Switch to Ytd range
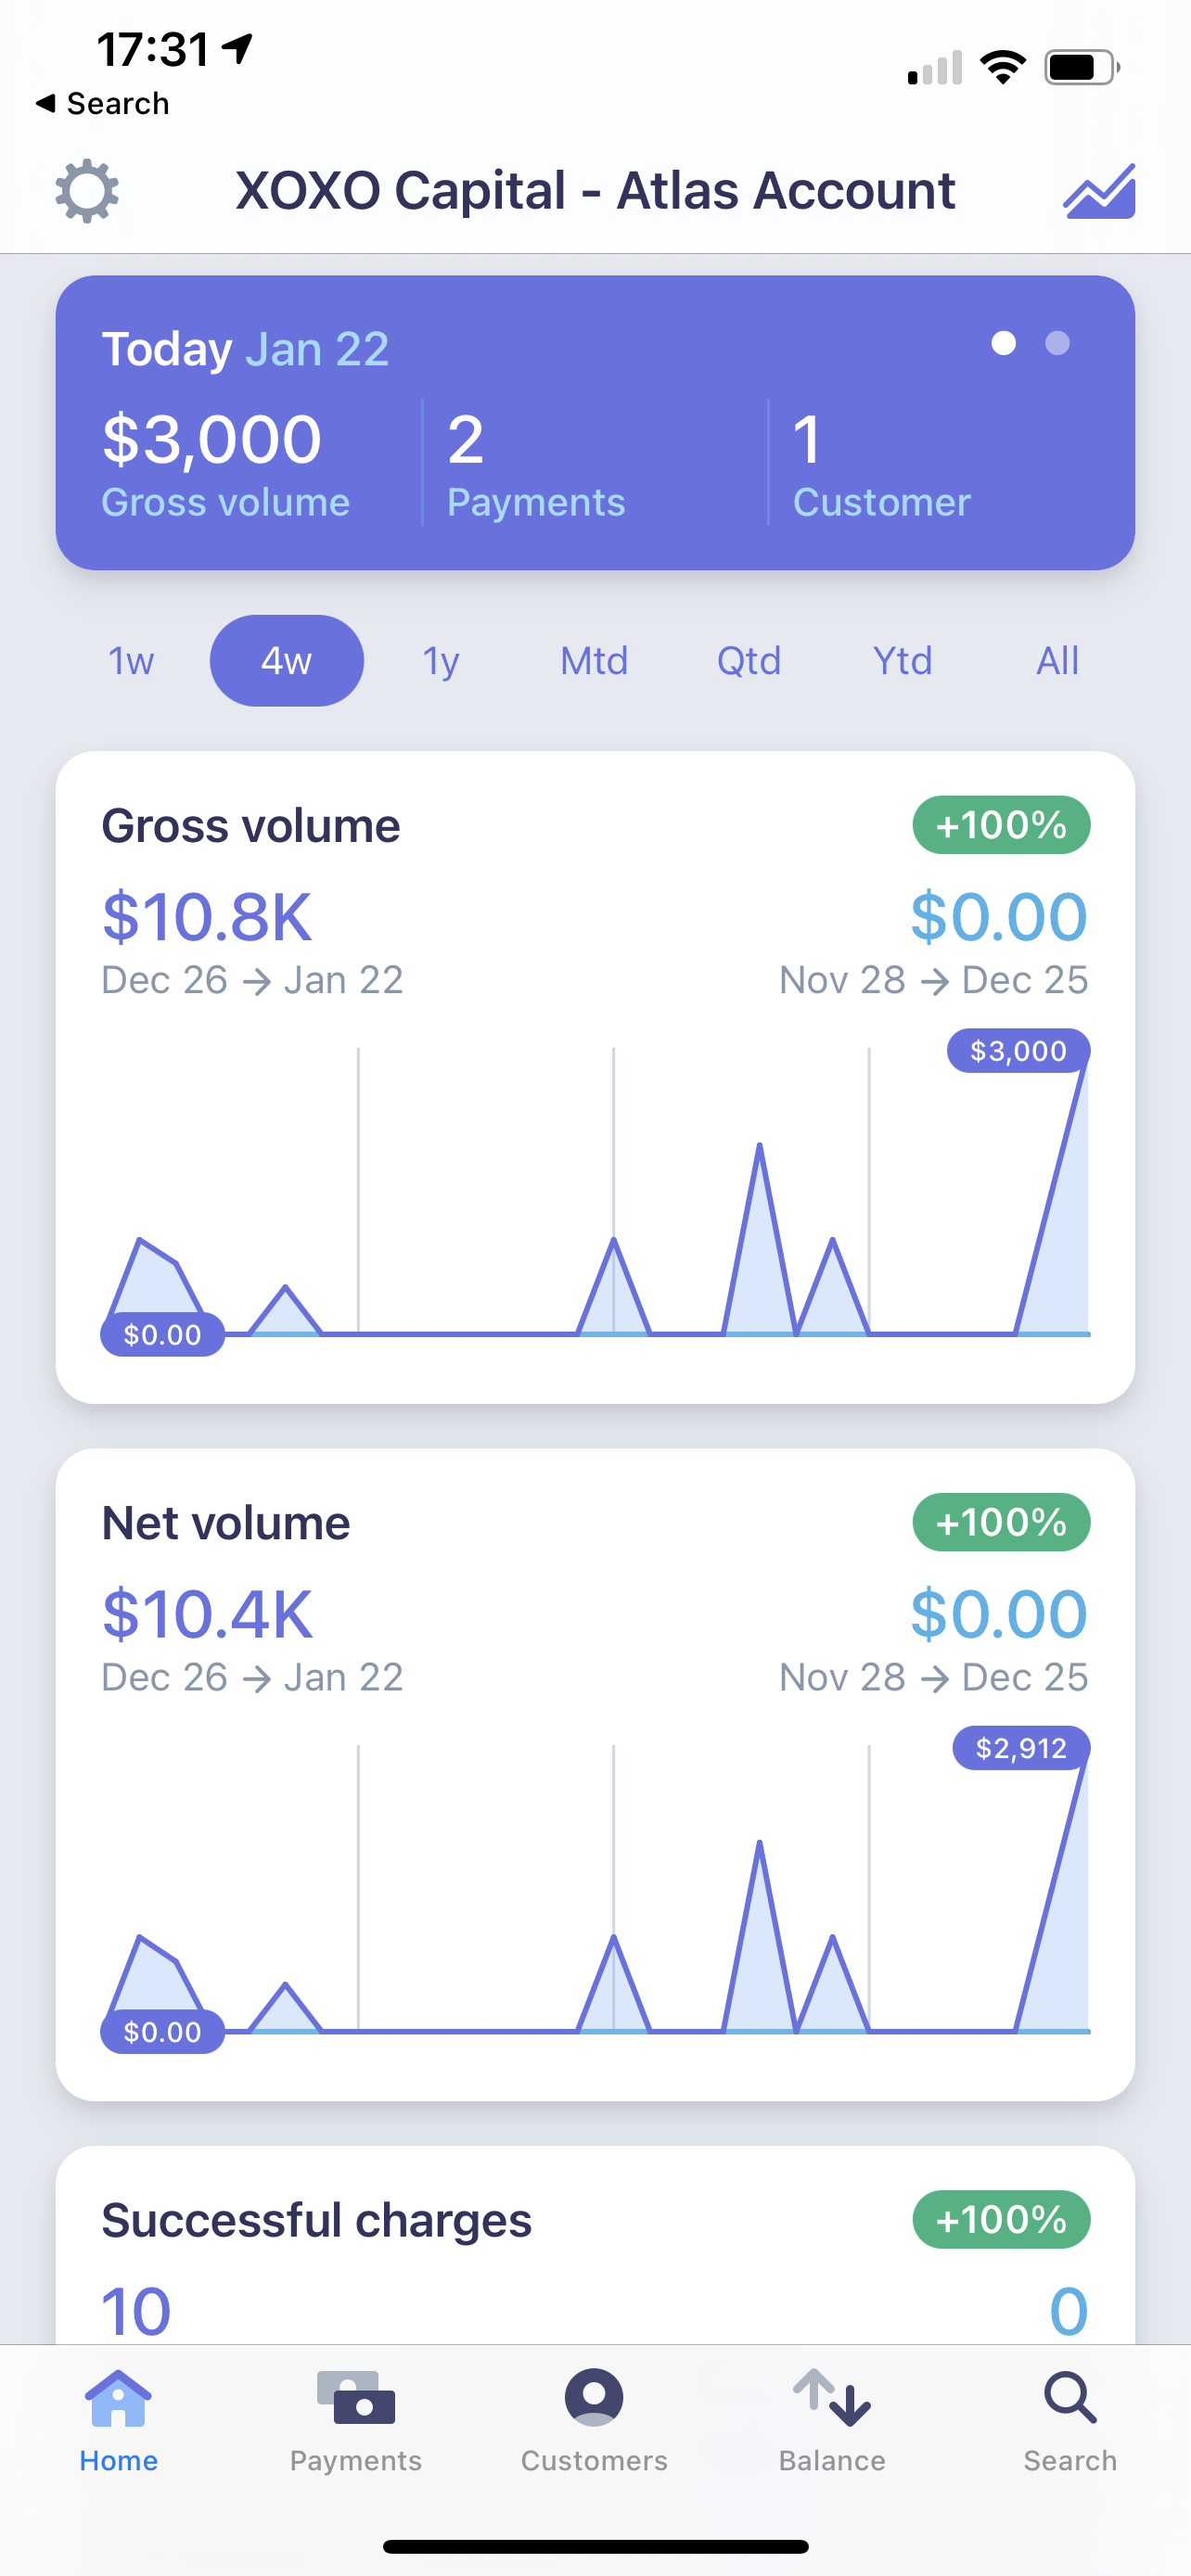 (x=903, y=661)
